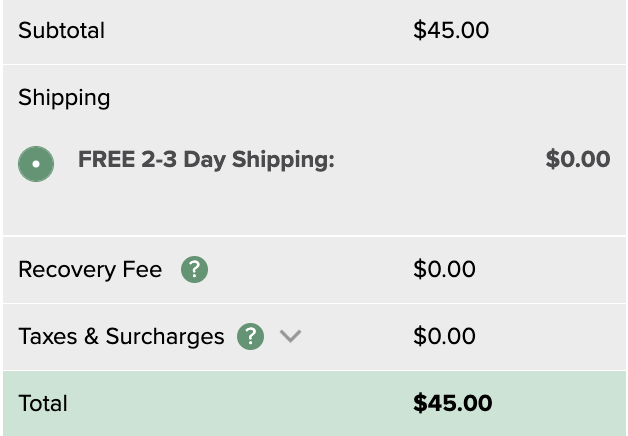
Task: Click the word Taxes in taxes row
Action: 48,336
